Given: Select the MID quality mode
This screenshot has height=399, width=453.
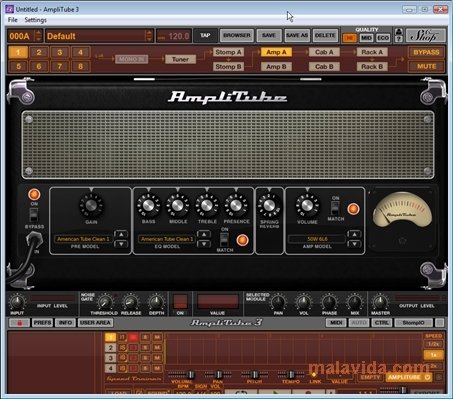Looking at the screenshot, I should click(x=366, y=38).
